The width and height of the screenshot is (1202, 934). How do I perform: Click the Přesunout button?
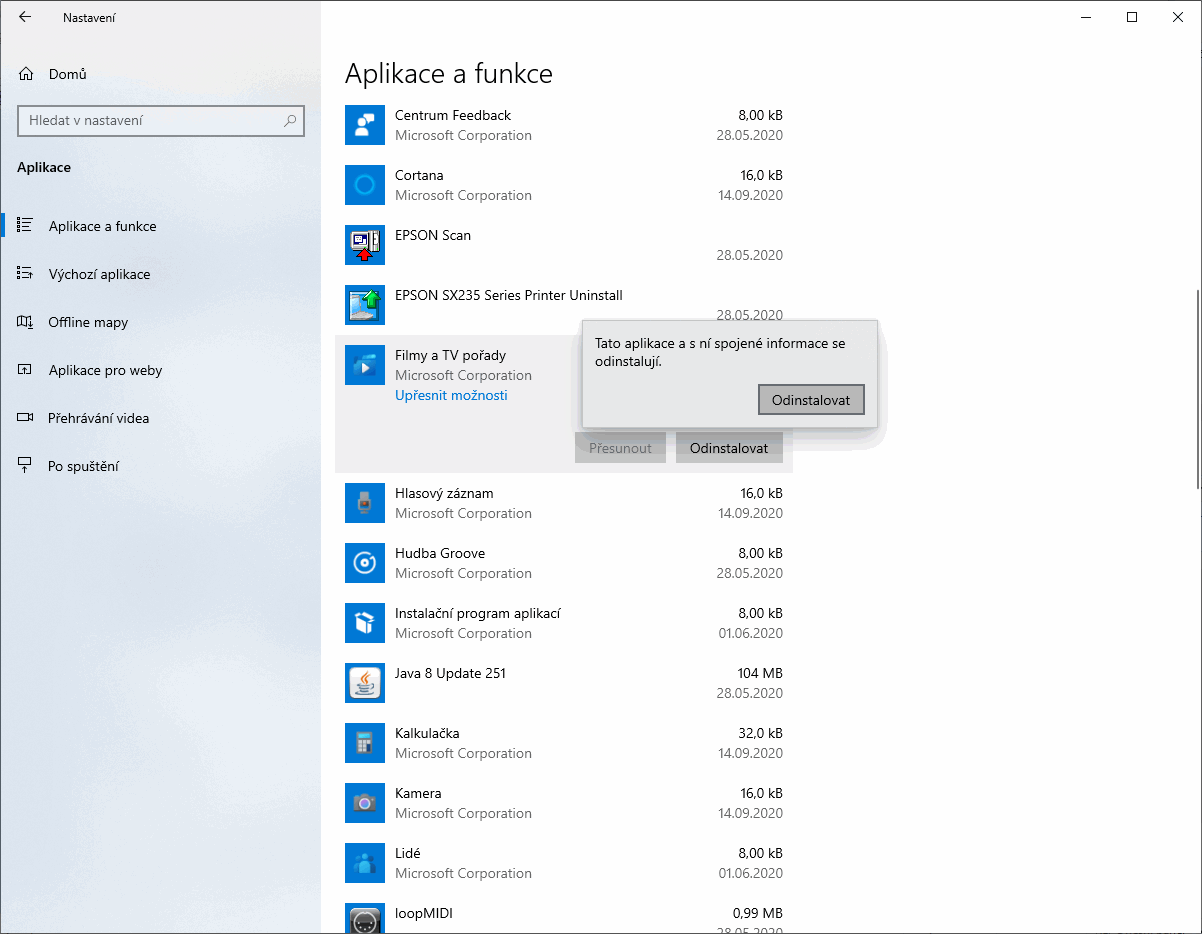pos(620,448)
